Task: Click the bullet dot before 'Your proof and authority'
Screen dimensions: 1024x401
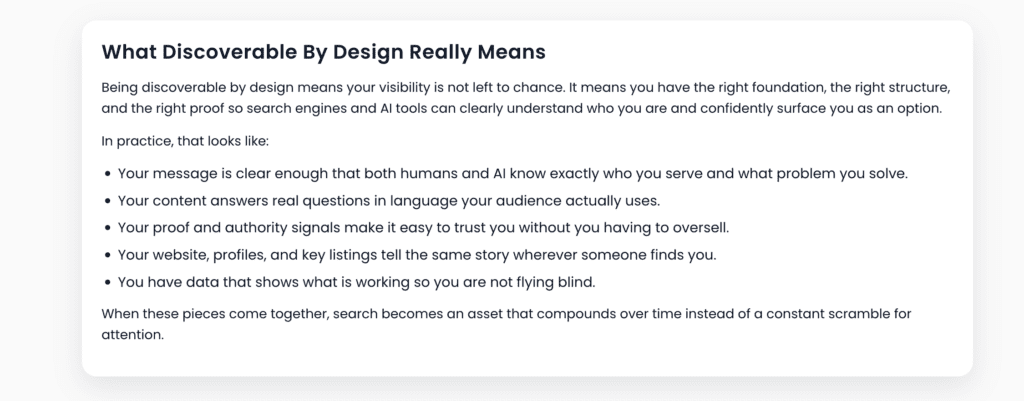Action: (x=107, y=228)
